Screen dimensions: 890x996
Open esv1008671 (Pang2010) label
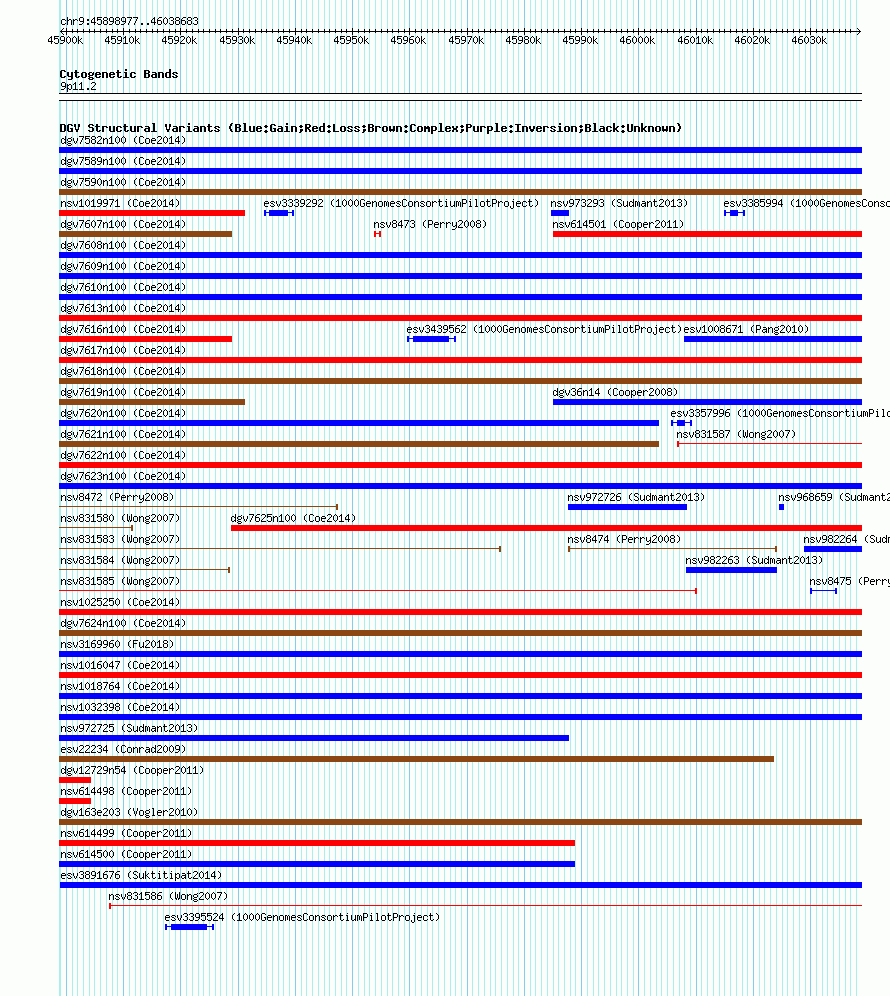pos(746,329)
